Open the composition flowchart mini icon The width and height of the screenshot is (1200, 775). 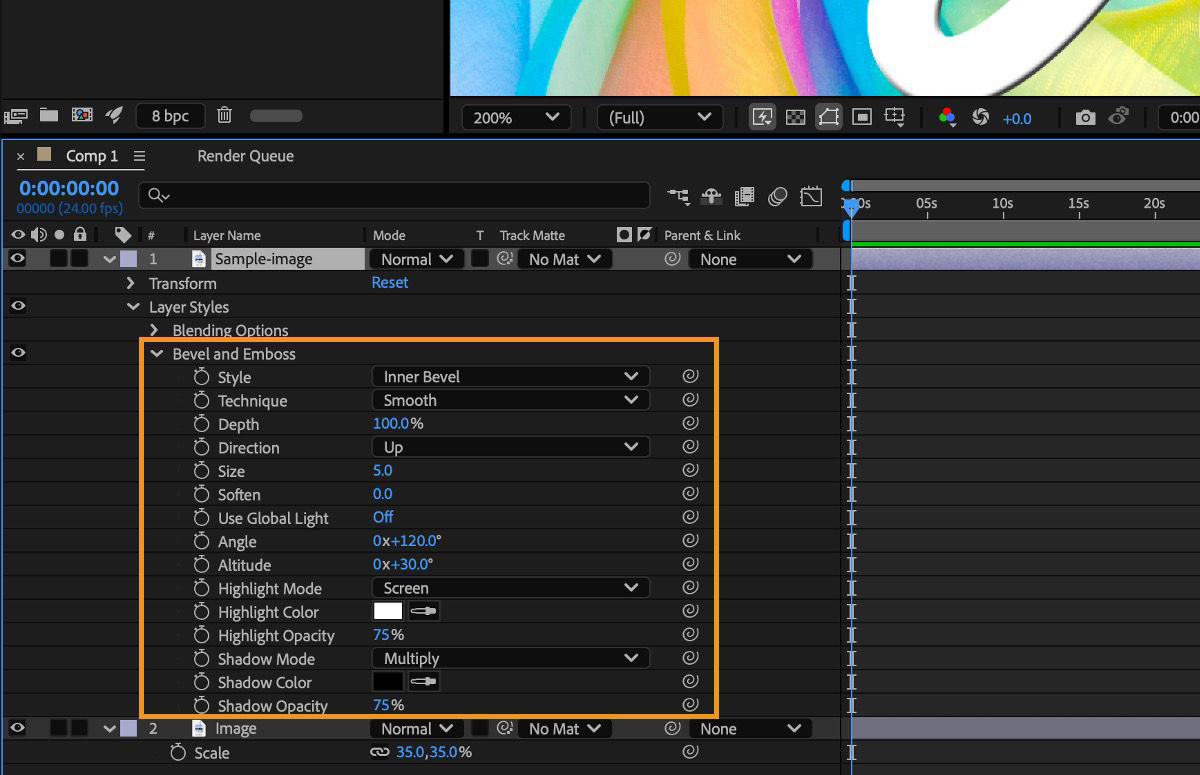(x=679, y=196)
